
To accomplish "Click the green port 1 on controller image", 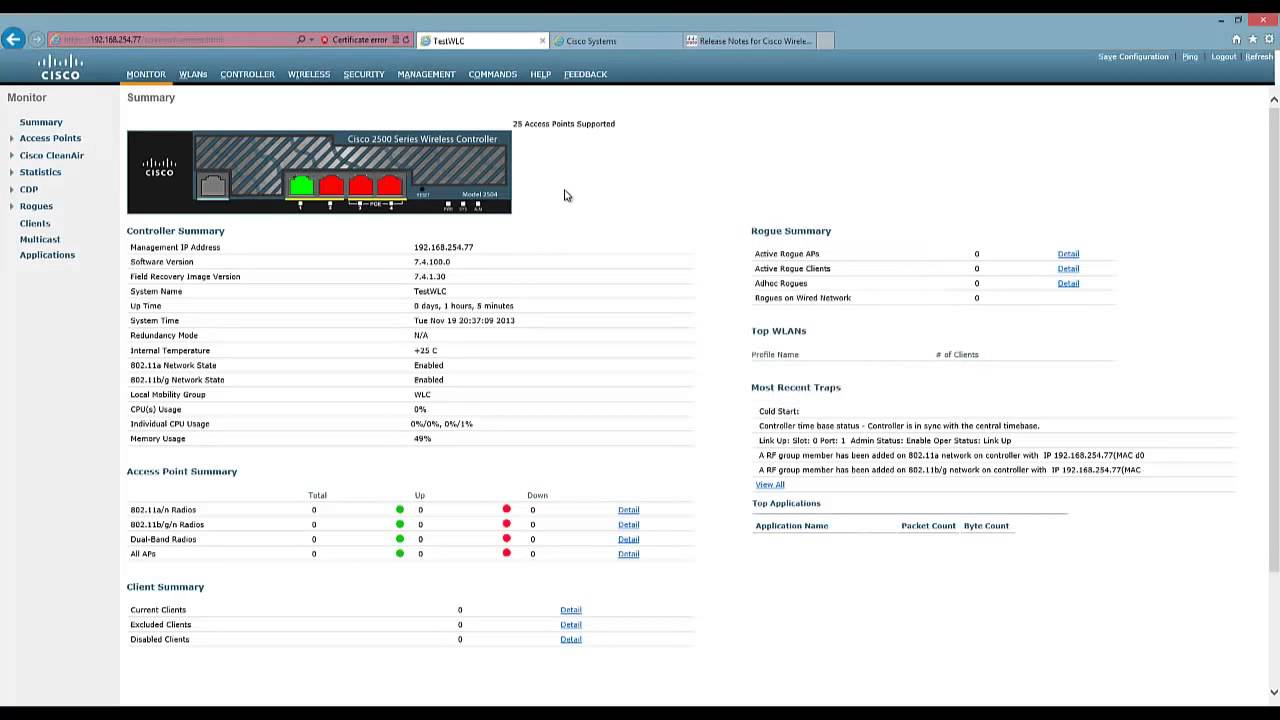I will coord(301,186).
